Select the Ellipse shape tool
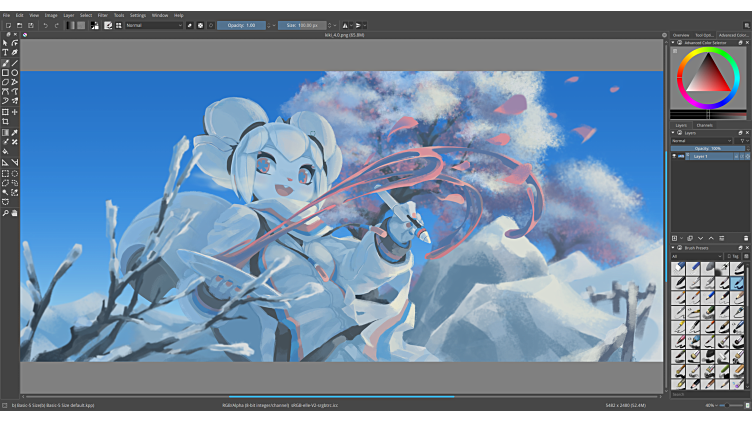This screenshot has height=423, width=752. tap(14, 73)
